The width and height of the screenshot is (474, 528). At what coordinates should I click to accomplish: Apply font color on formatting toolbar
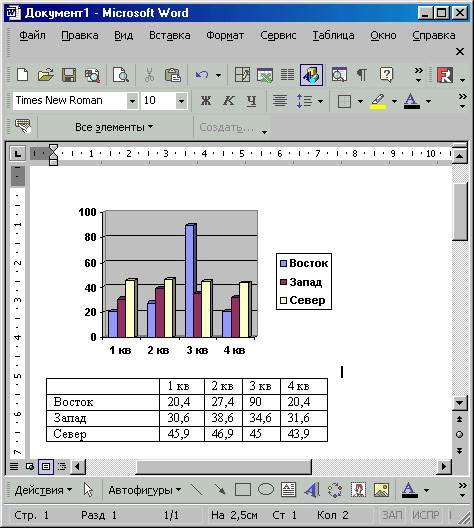click(411, 101)
